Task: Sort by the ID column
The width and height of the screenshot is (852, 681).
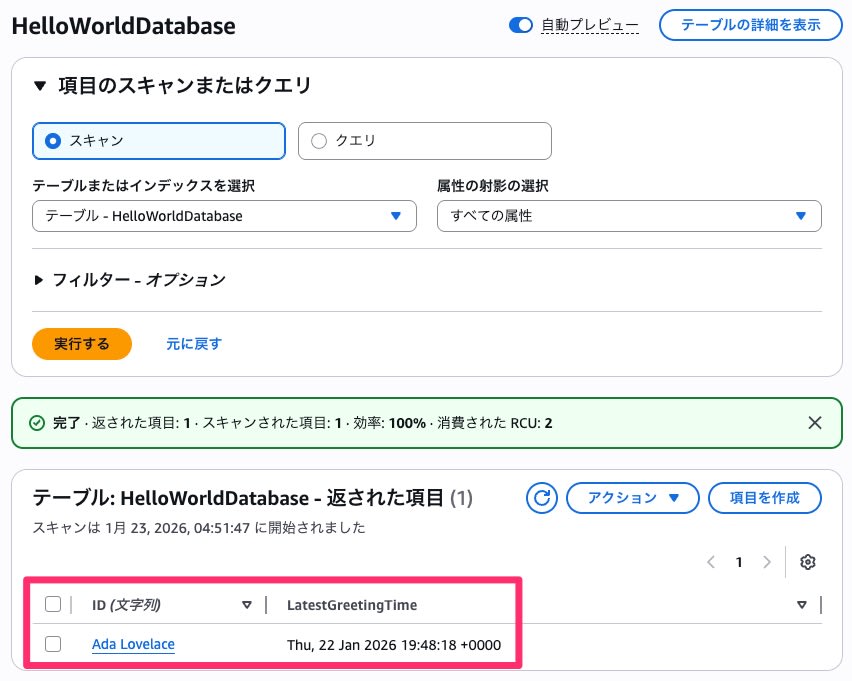Action: tap(246, 604)
